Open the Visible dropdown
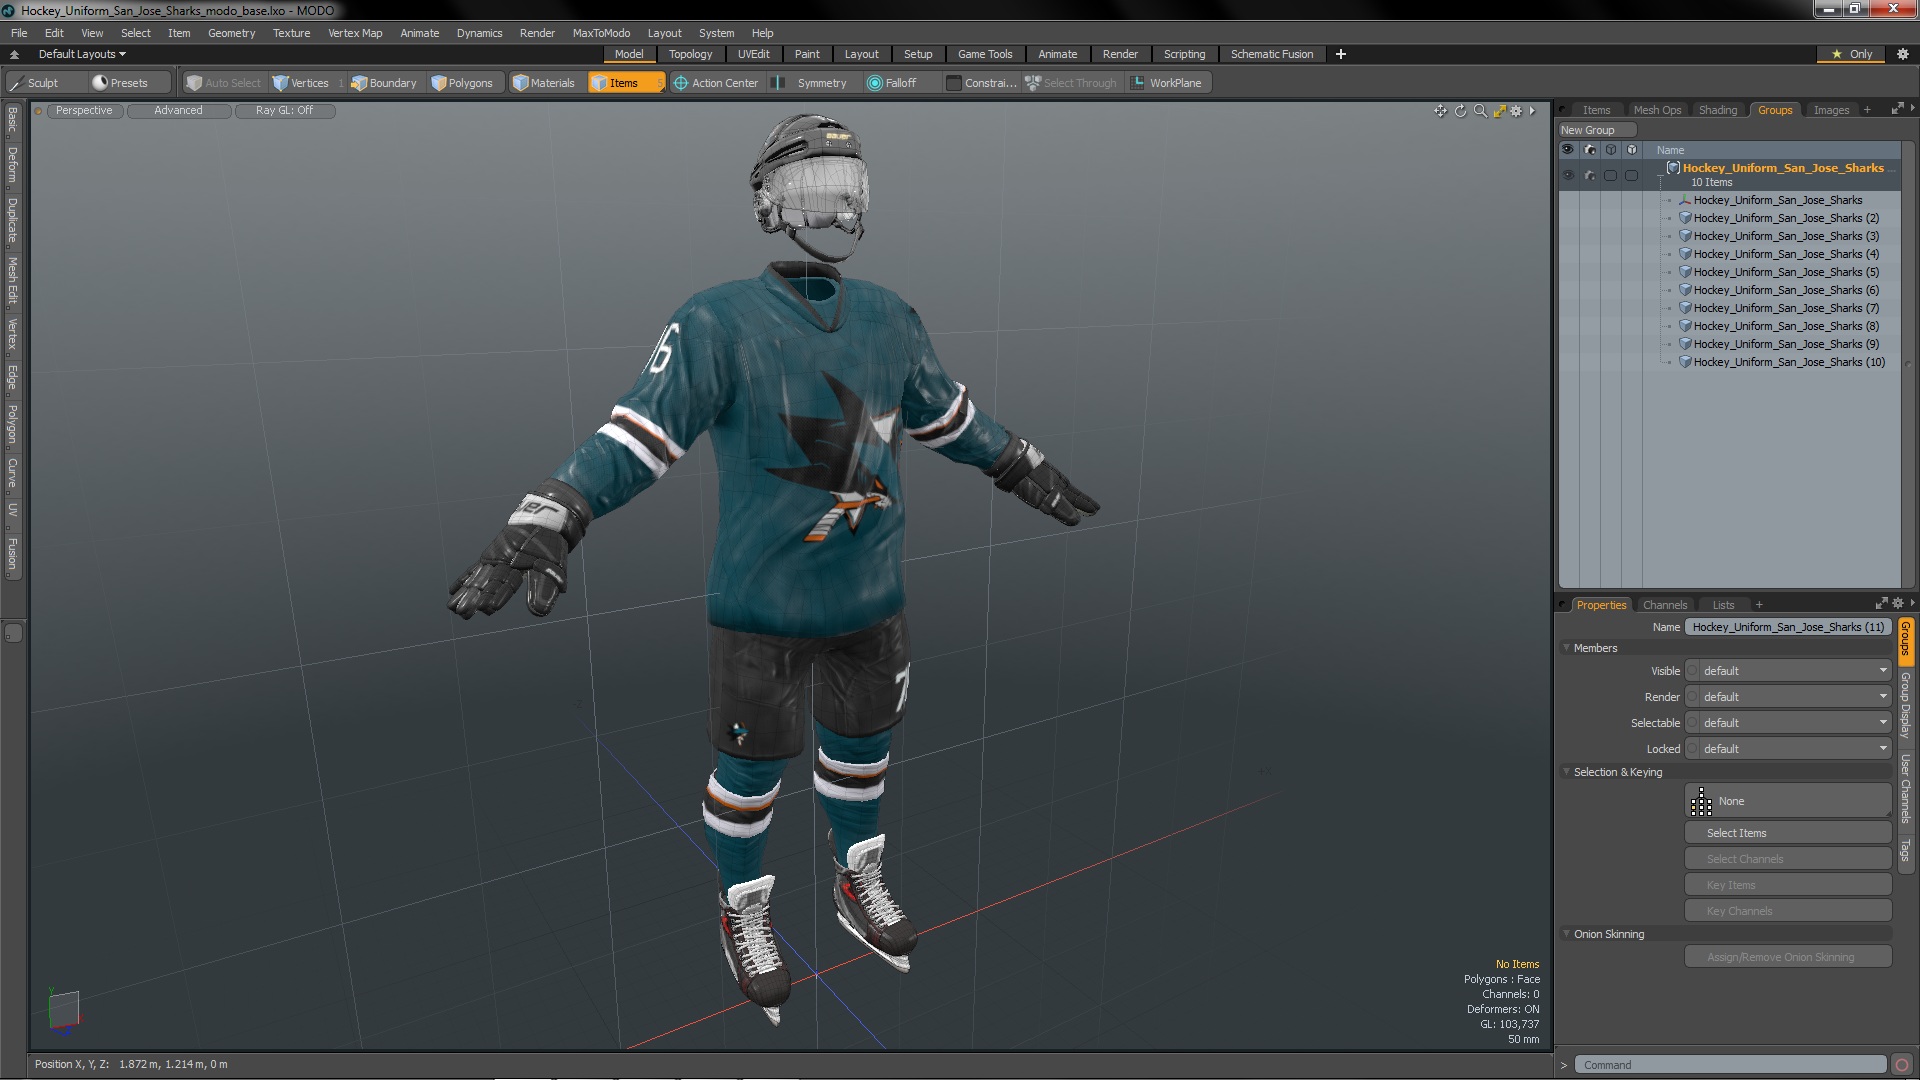Viewport: 1920px width, 1080px height. pos(1794,671)
